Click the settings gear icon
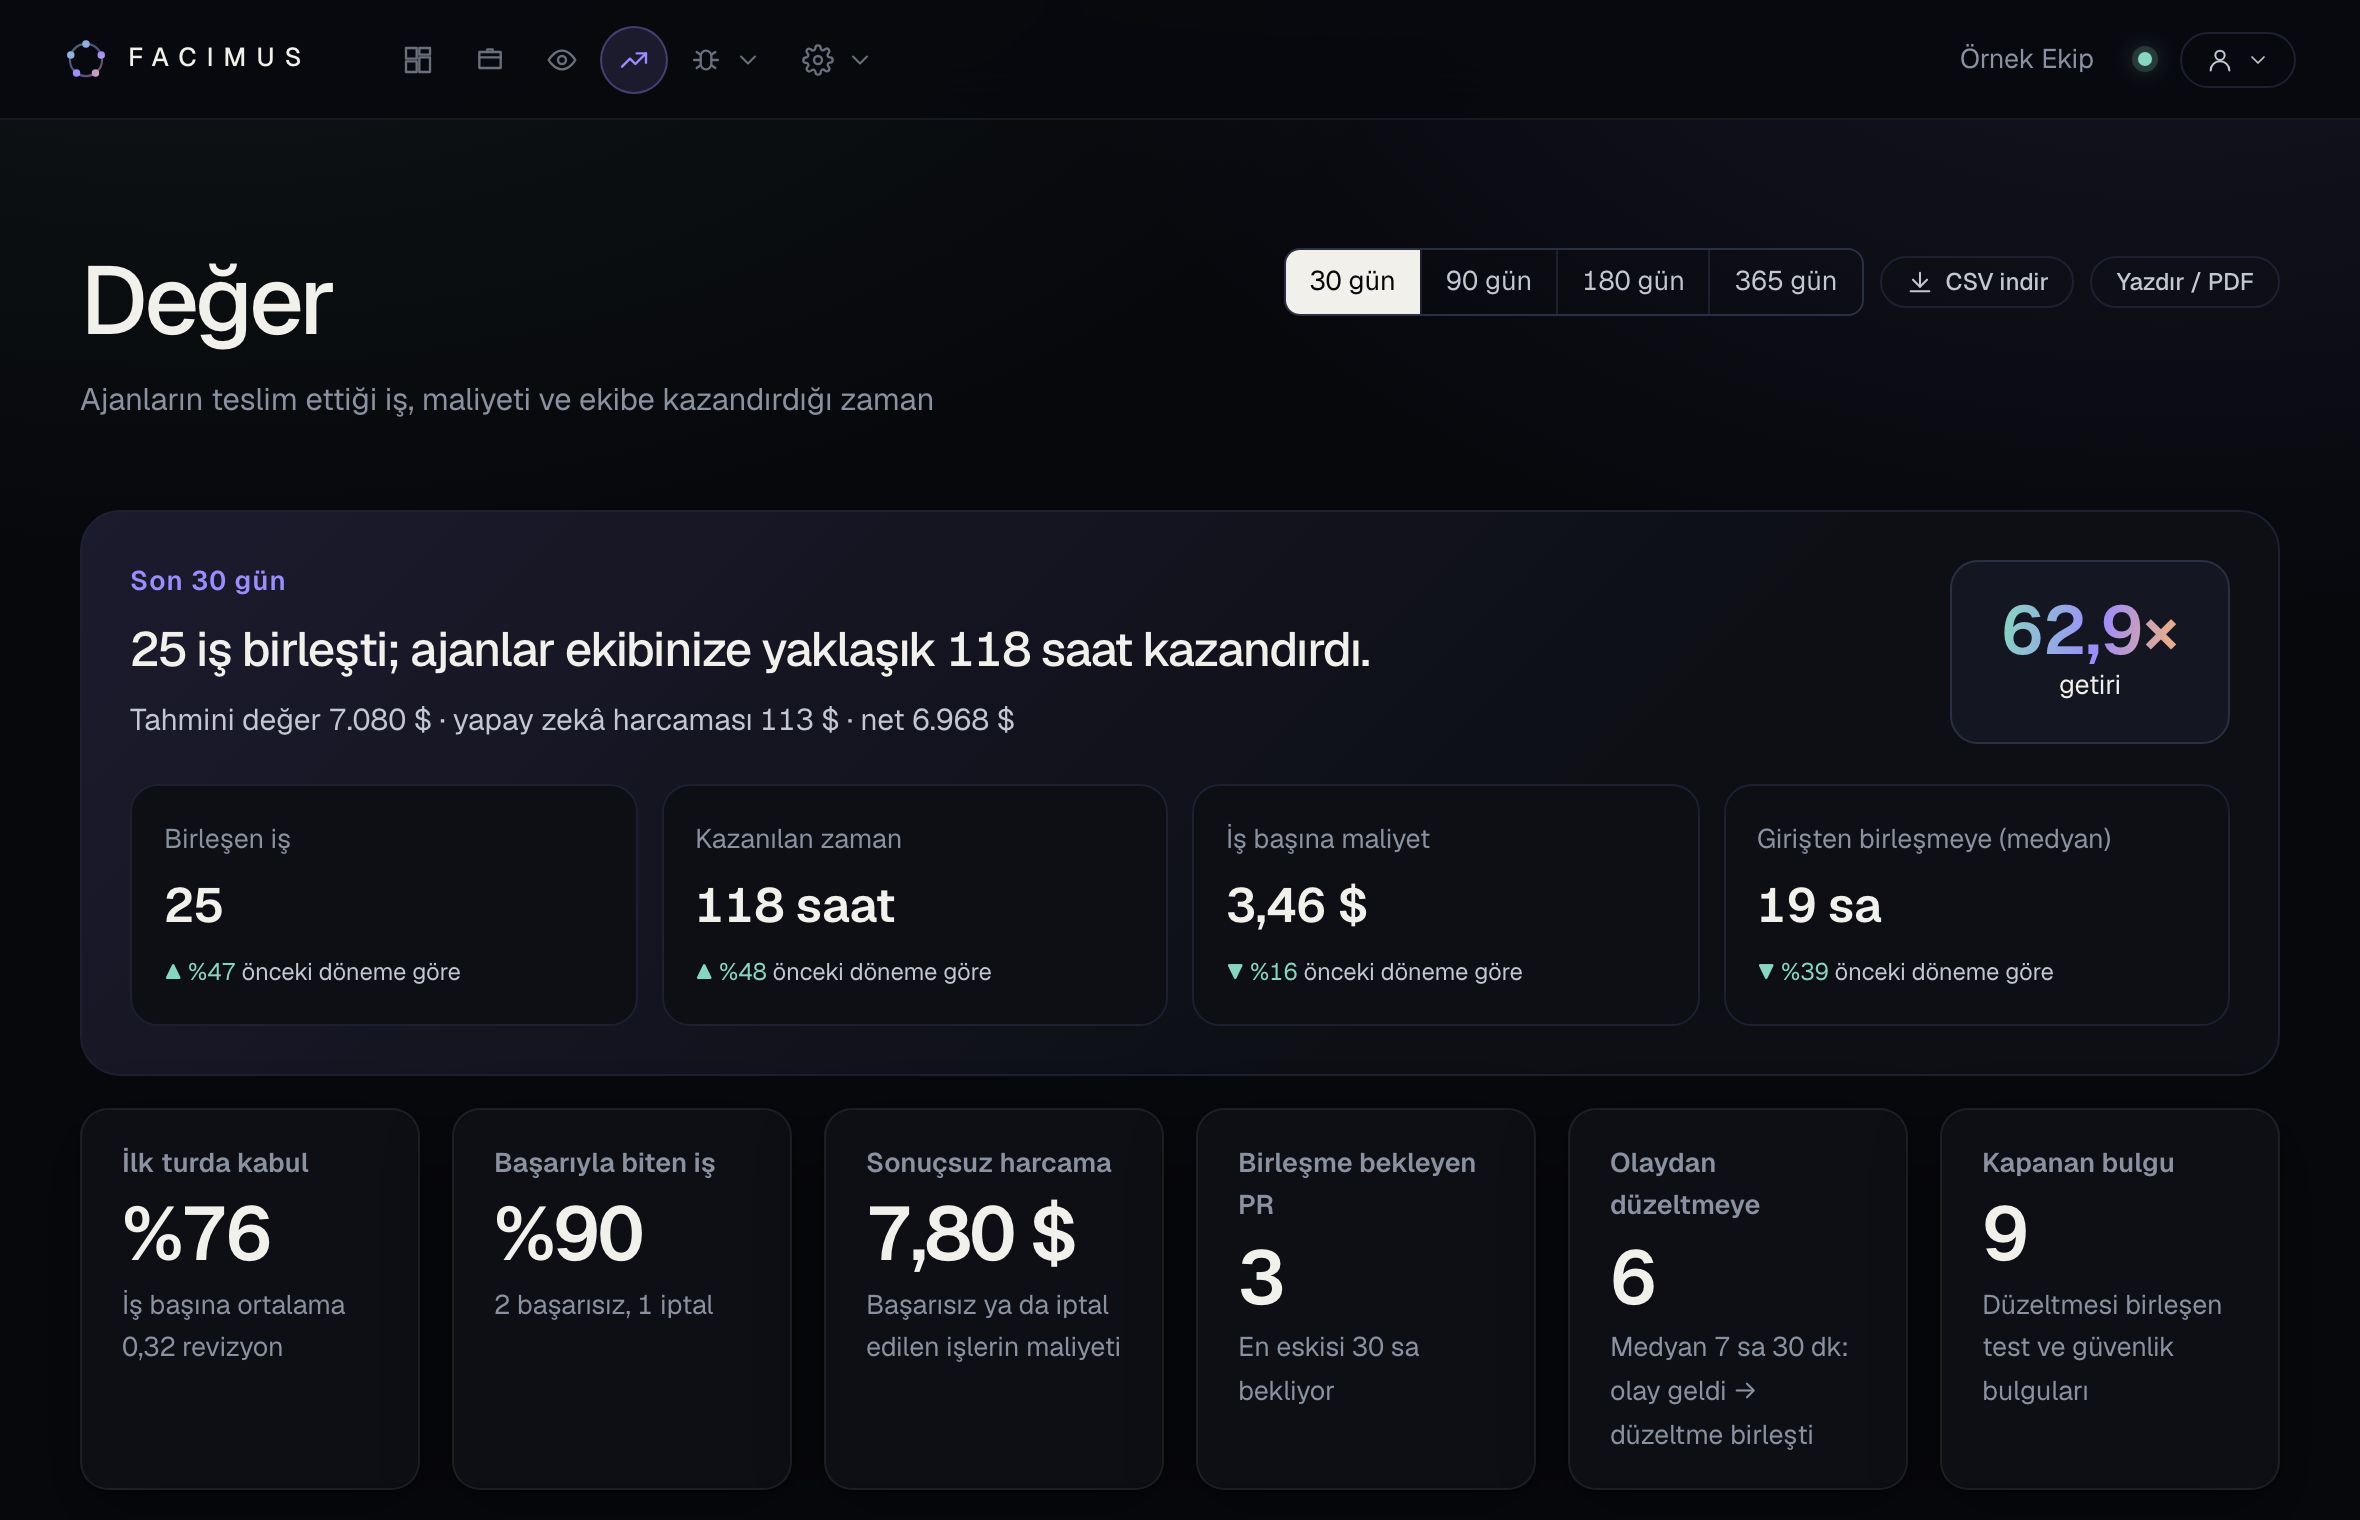2360x1520 pixels. [x=818, y=60]
